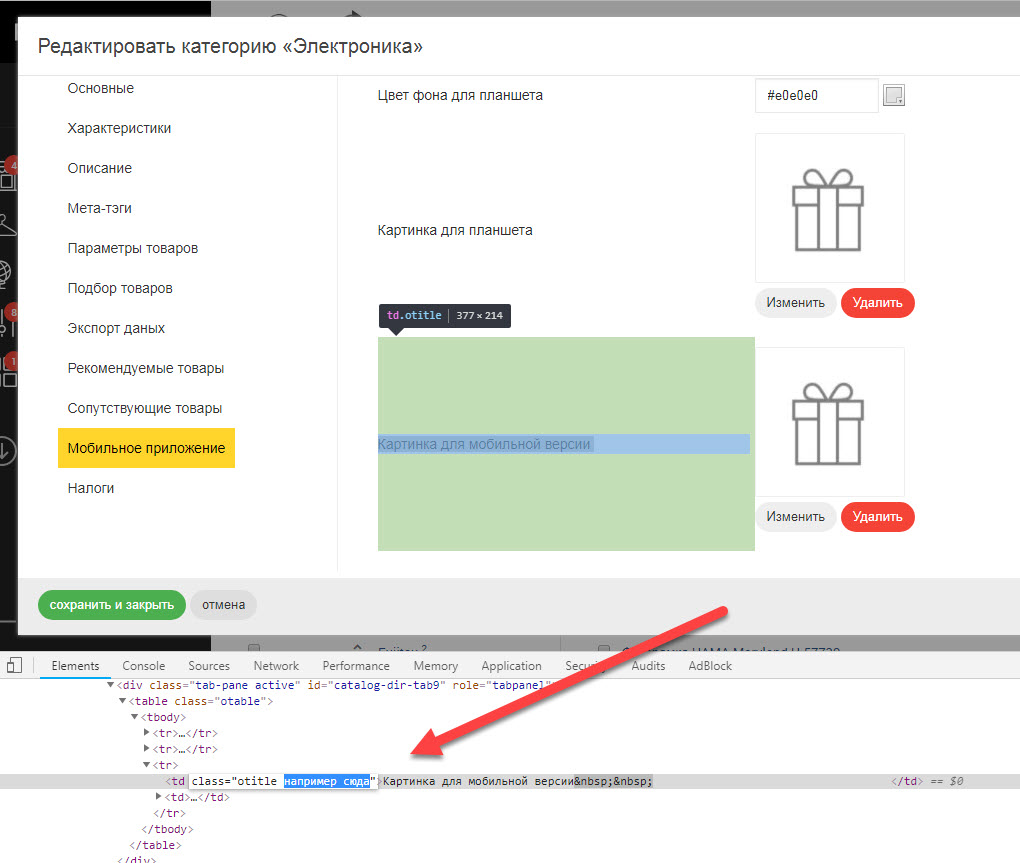1020x863 pixels.
Task: Click the mobile version gift thumbnail
Action: click(x=829, y=422)
